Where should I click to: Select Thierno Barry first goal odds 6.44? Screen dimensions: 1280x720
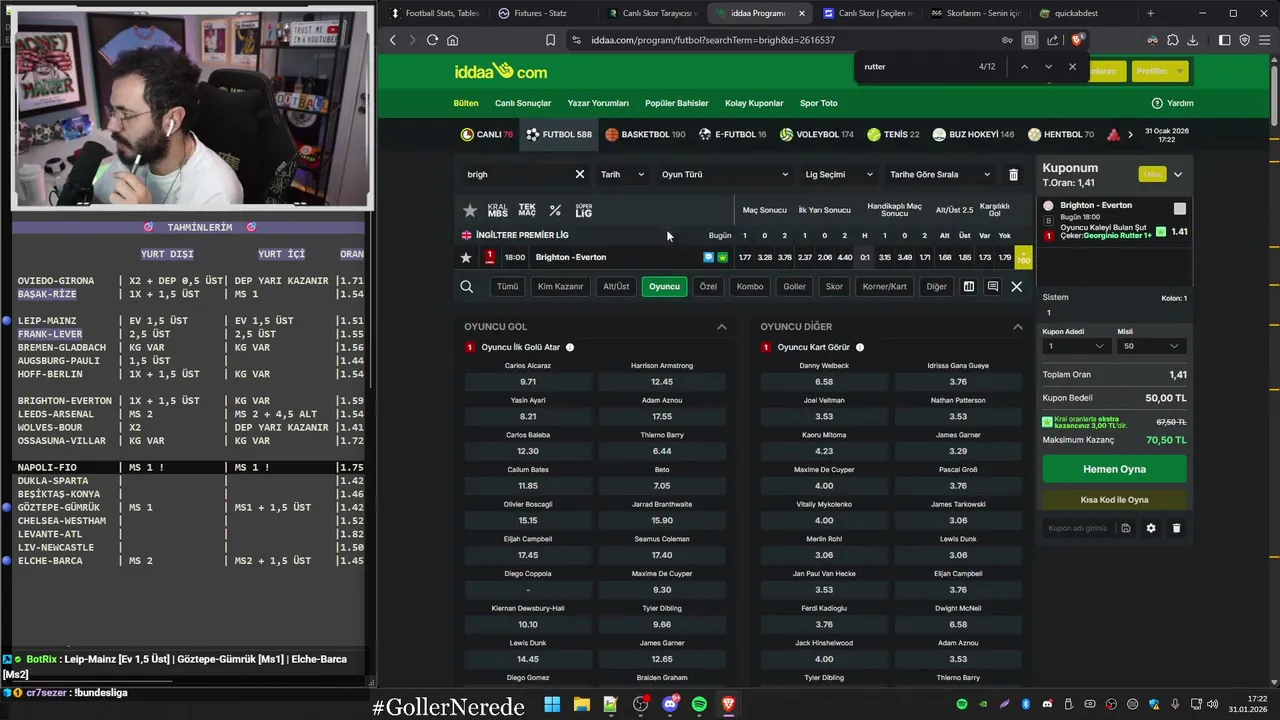662,451
